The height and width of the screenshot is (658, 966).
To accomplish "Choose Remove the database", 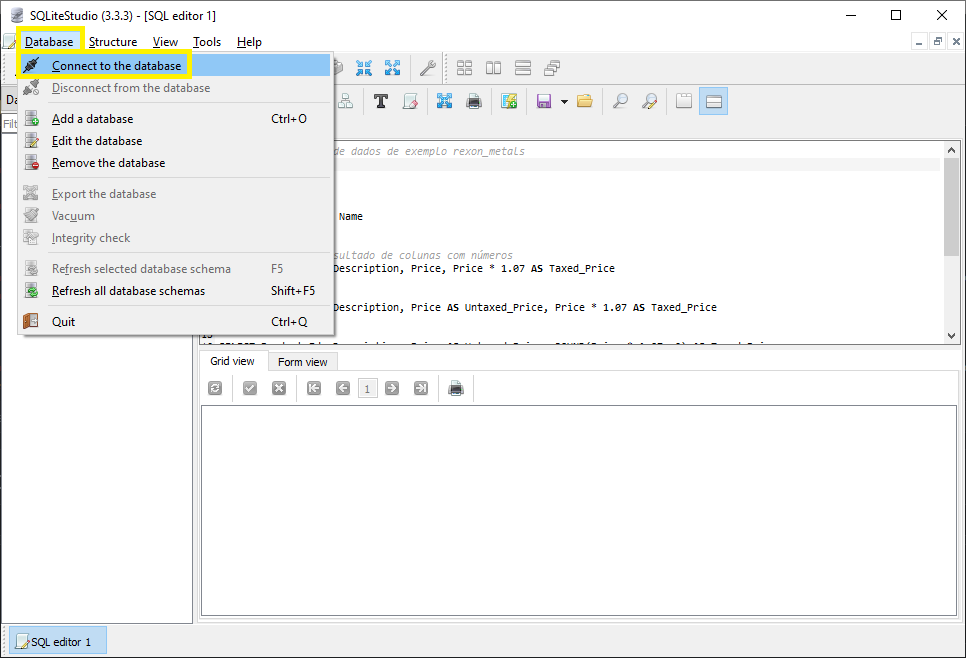I will click(x=176, y=163).
